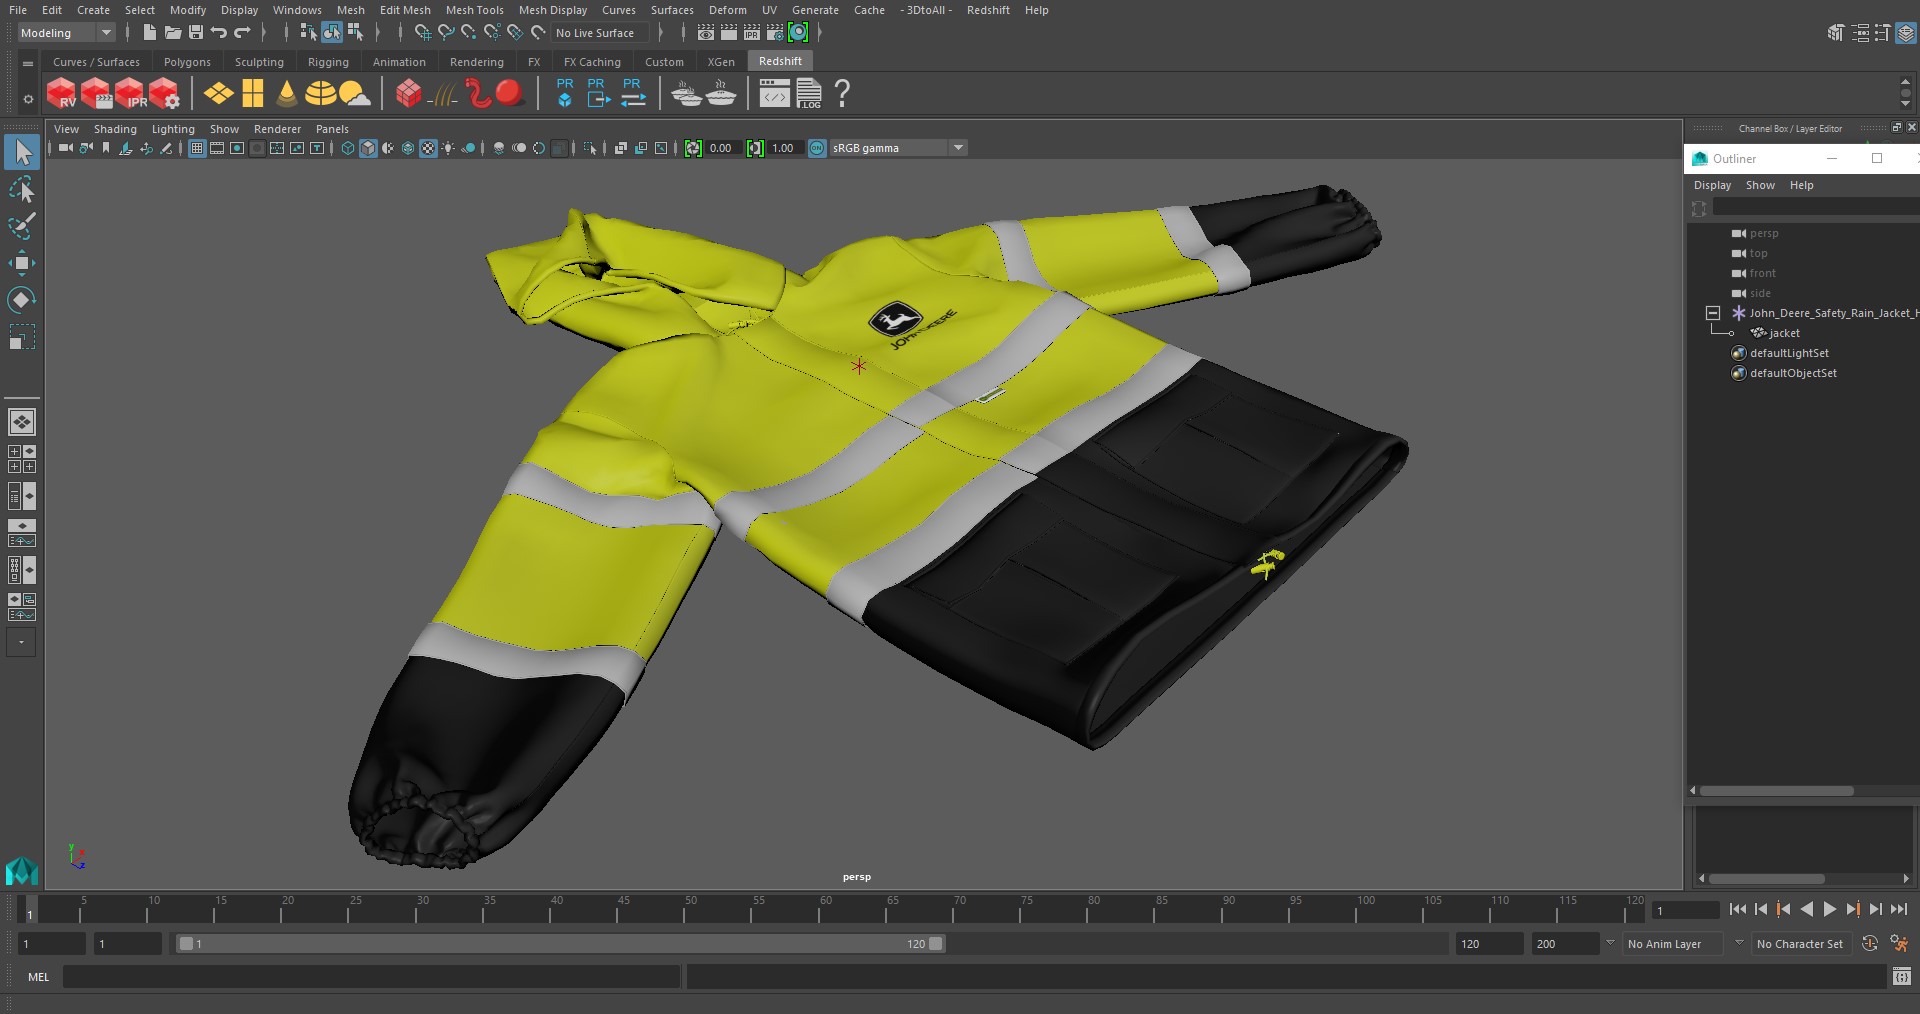
Task: Click the red sphere shelf icon
Action: (x=510, y=94)
